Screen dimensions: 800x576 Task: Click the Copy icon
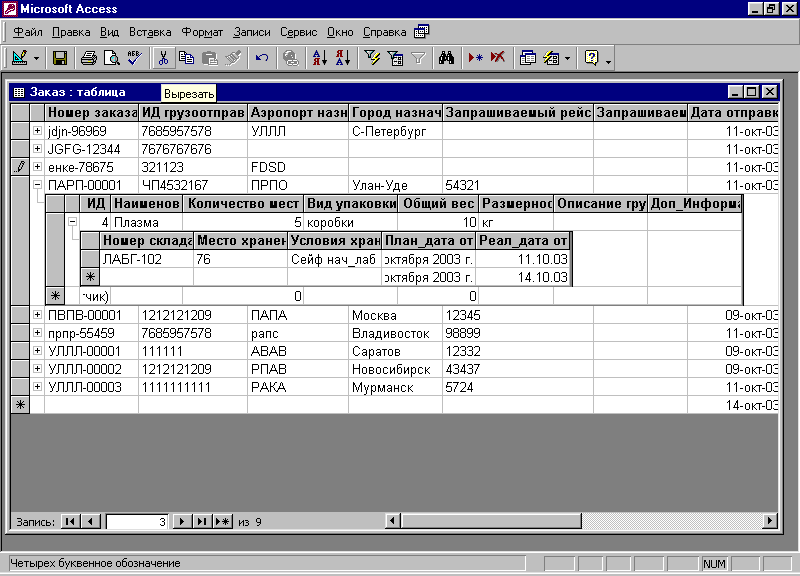point(186,58)
